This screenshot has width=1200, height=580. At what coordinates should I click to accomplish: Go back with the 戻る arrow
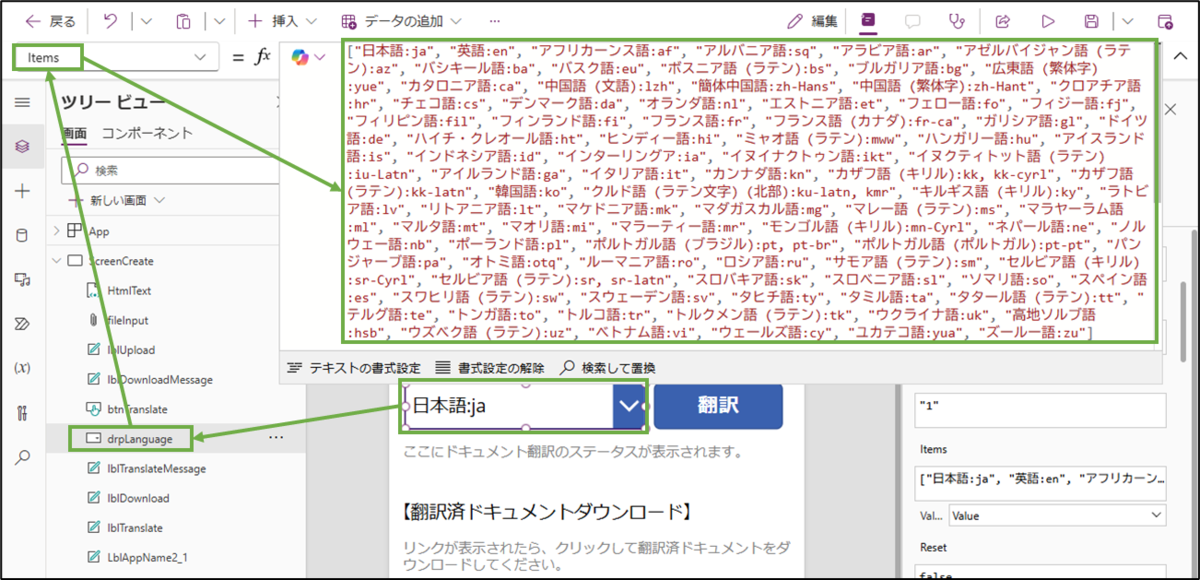[48, 20]
